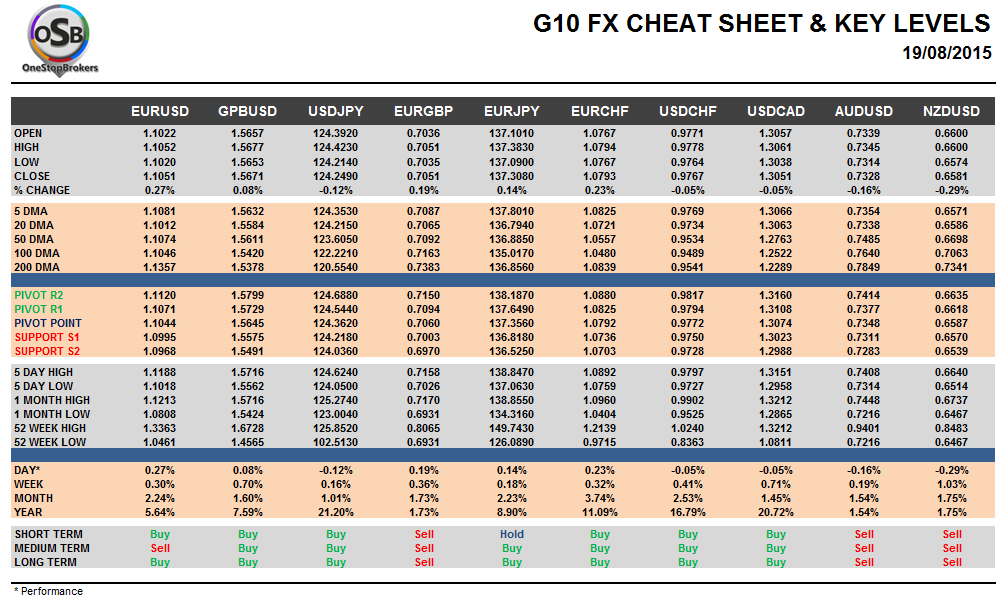Viewport: 1004px width, 608px height.
Task: Click the PIVOT POINT row label
Action: (48, 323)
